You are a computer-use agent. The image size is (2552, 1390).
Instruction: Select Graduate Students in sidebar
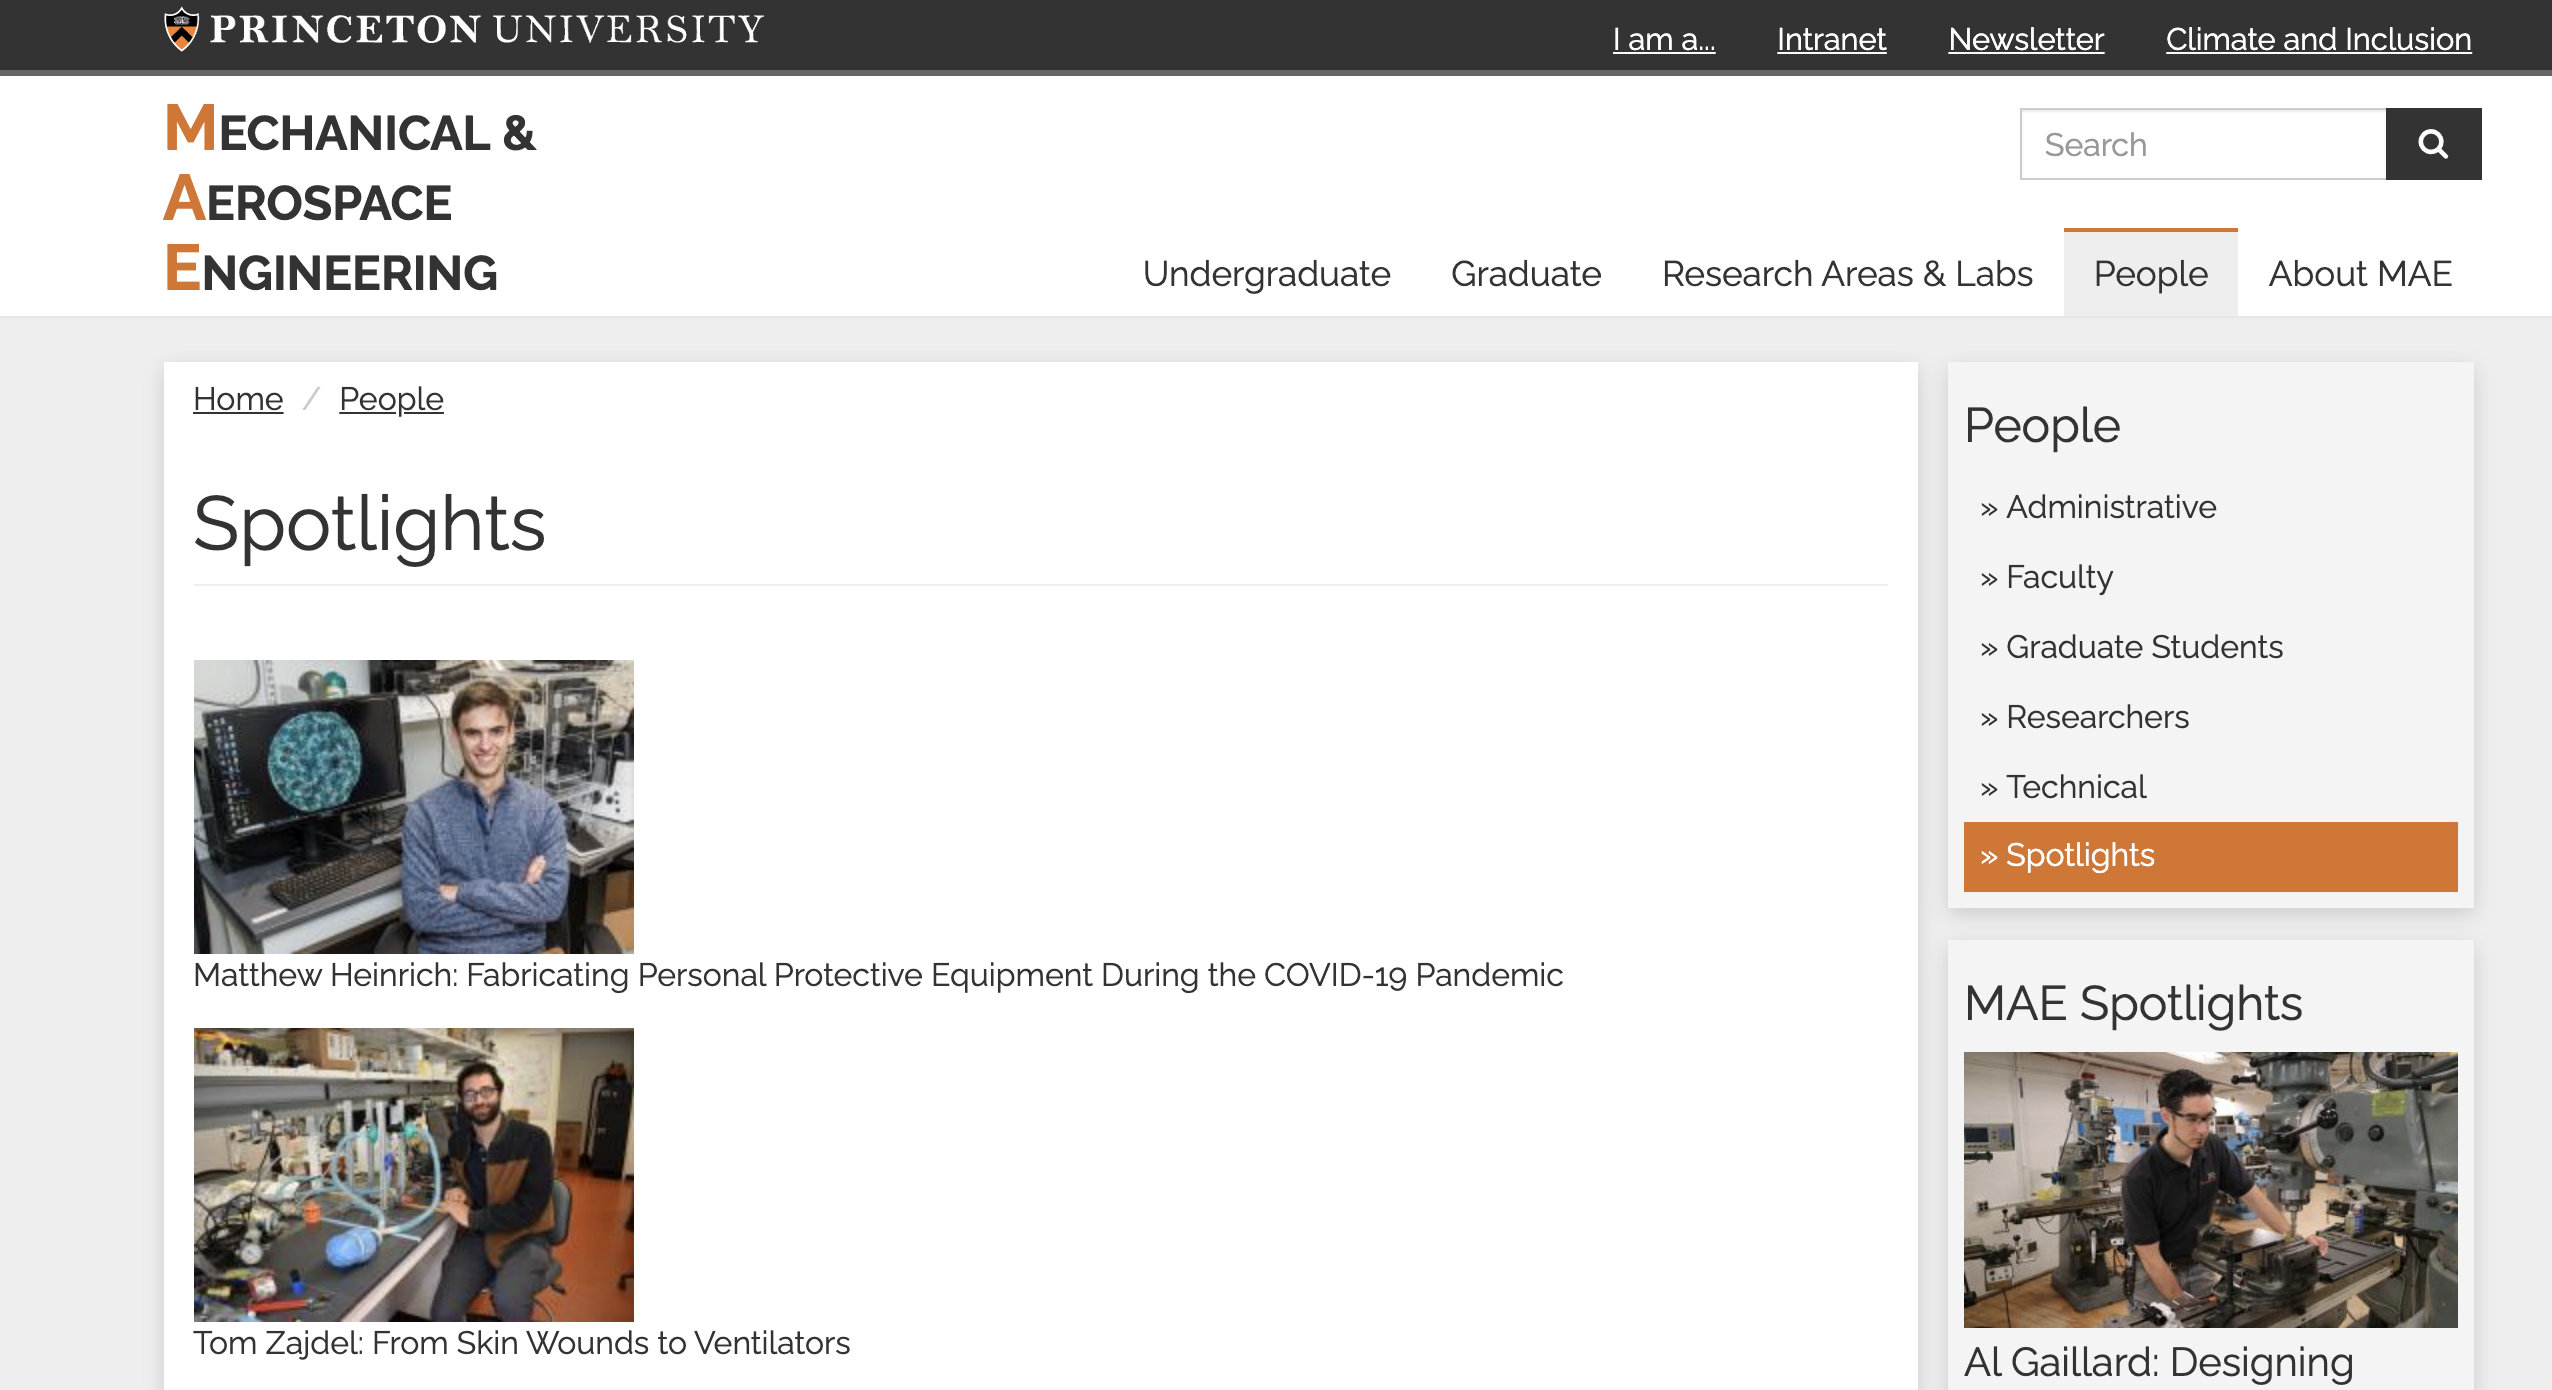(2144, 647)
